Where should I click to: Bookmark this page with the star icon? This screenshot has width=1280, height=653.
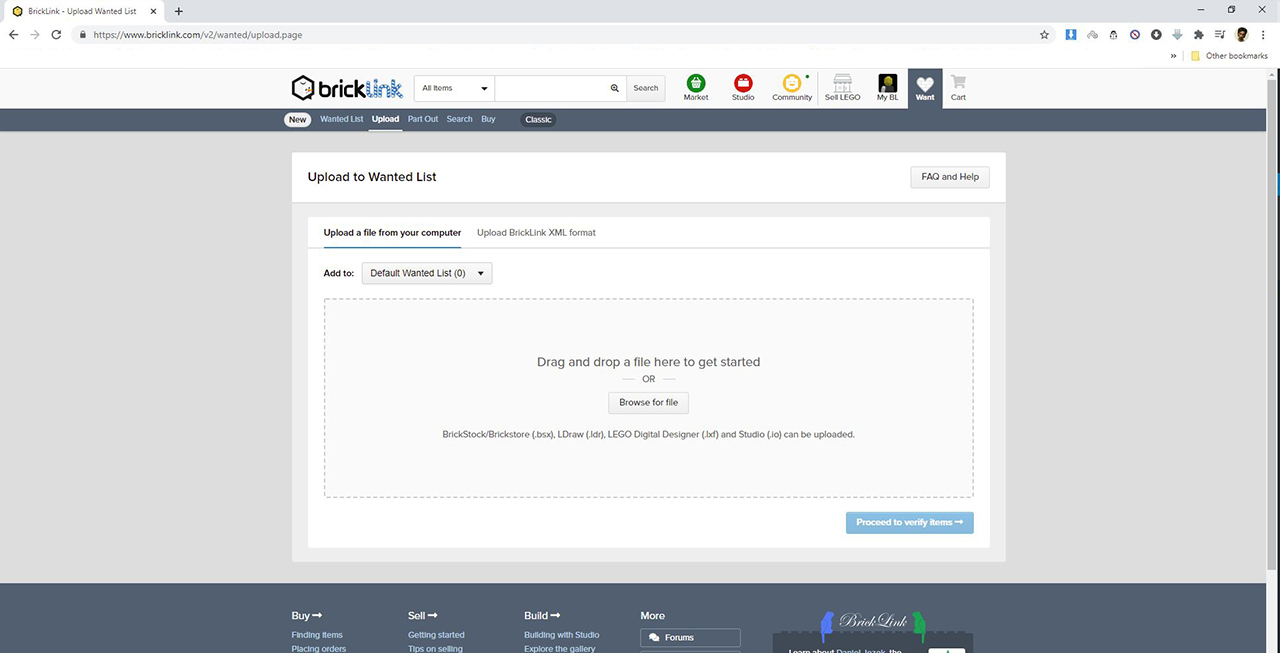(x=1044, y=34)
